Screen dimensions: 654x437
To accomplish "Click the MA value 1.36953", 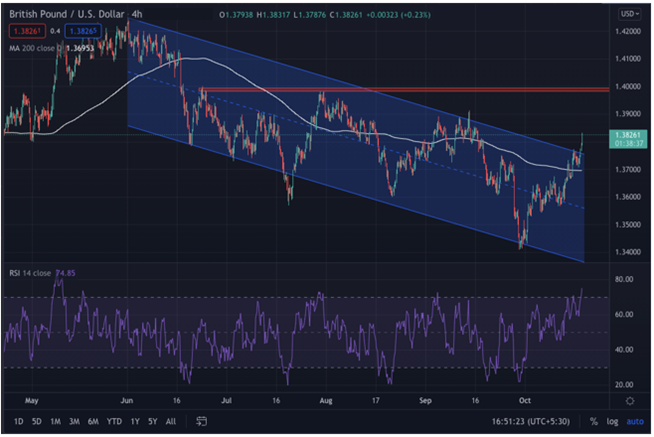I will (x=80, y=48).
